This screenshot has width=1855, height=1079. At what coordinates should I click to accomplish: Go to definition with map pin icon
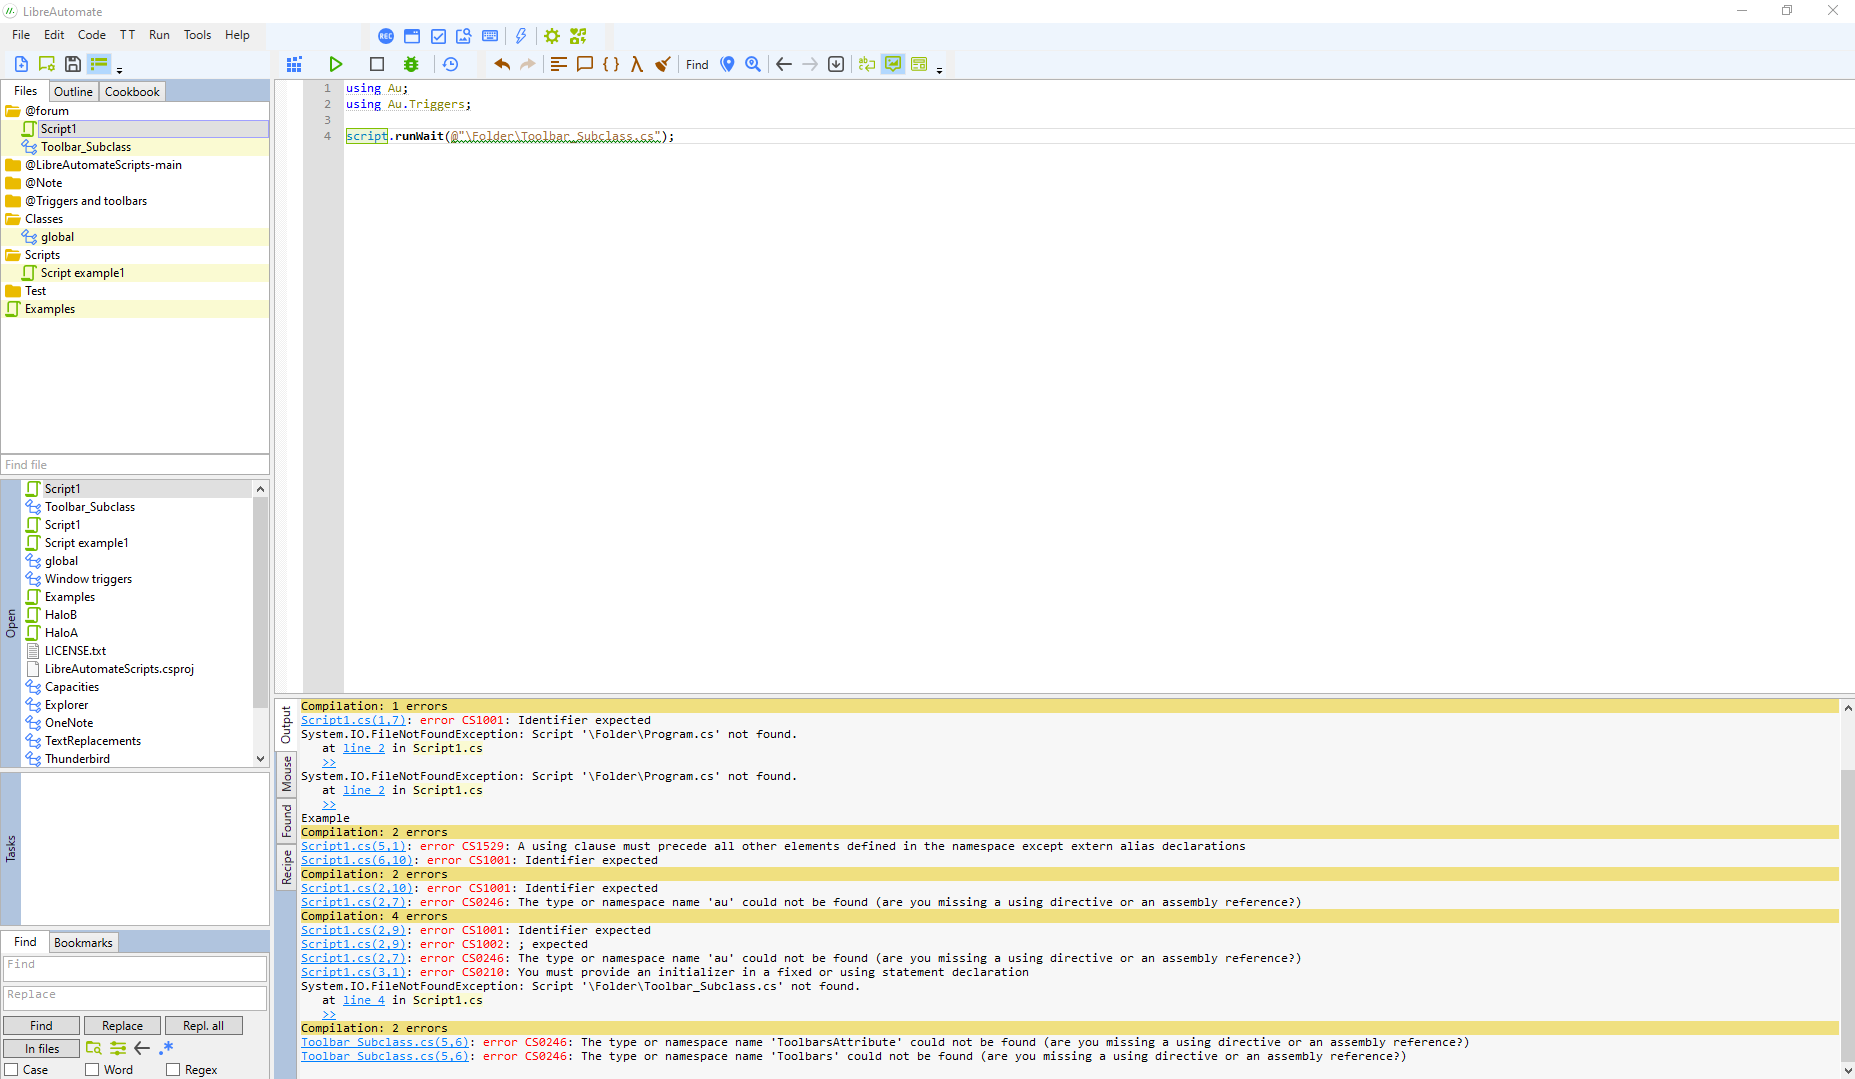[x=728, y=64]
